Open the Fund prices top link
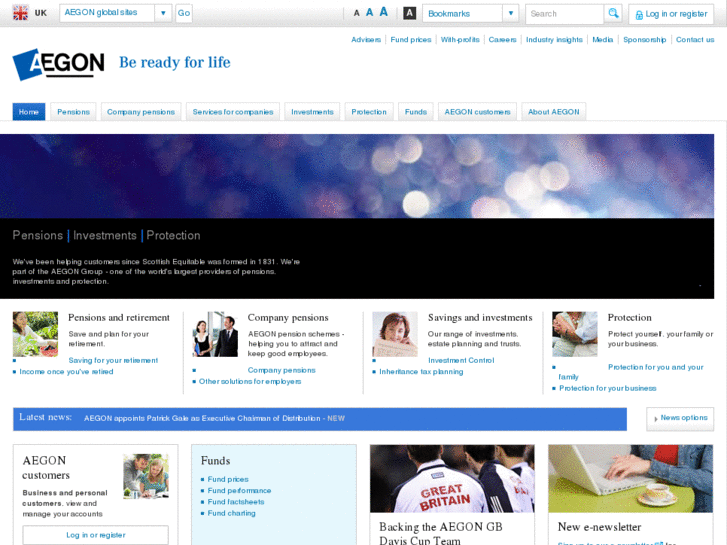Viewport: 727px width, 545px height. [x=411, y=40]
